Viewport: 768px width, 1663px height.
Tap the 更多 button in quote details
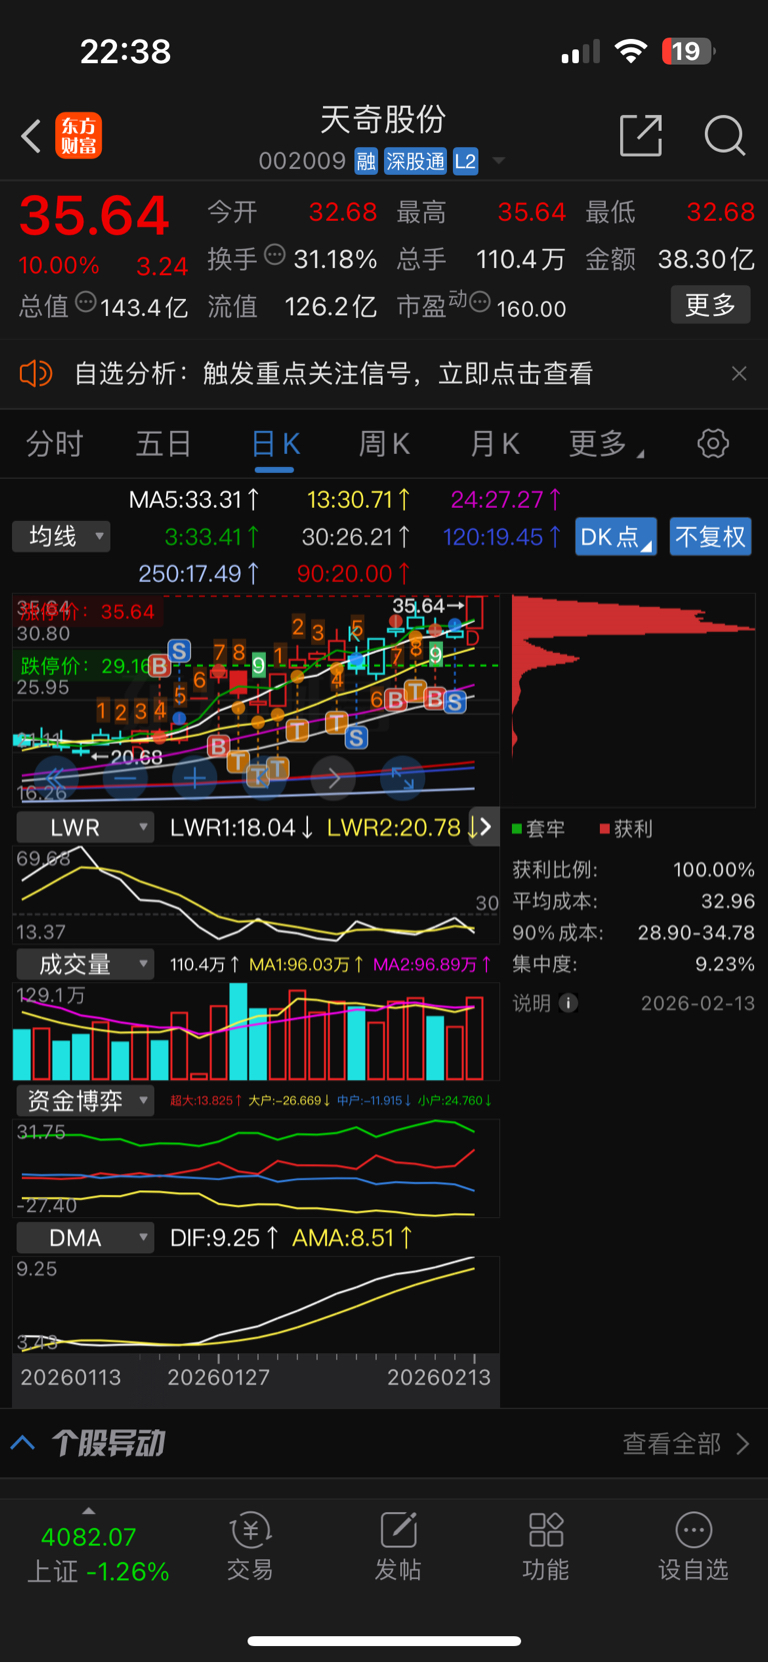click(x=710, y=305)
